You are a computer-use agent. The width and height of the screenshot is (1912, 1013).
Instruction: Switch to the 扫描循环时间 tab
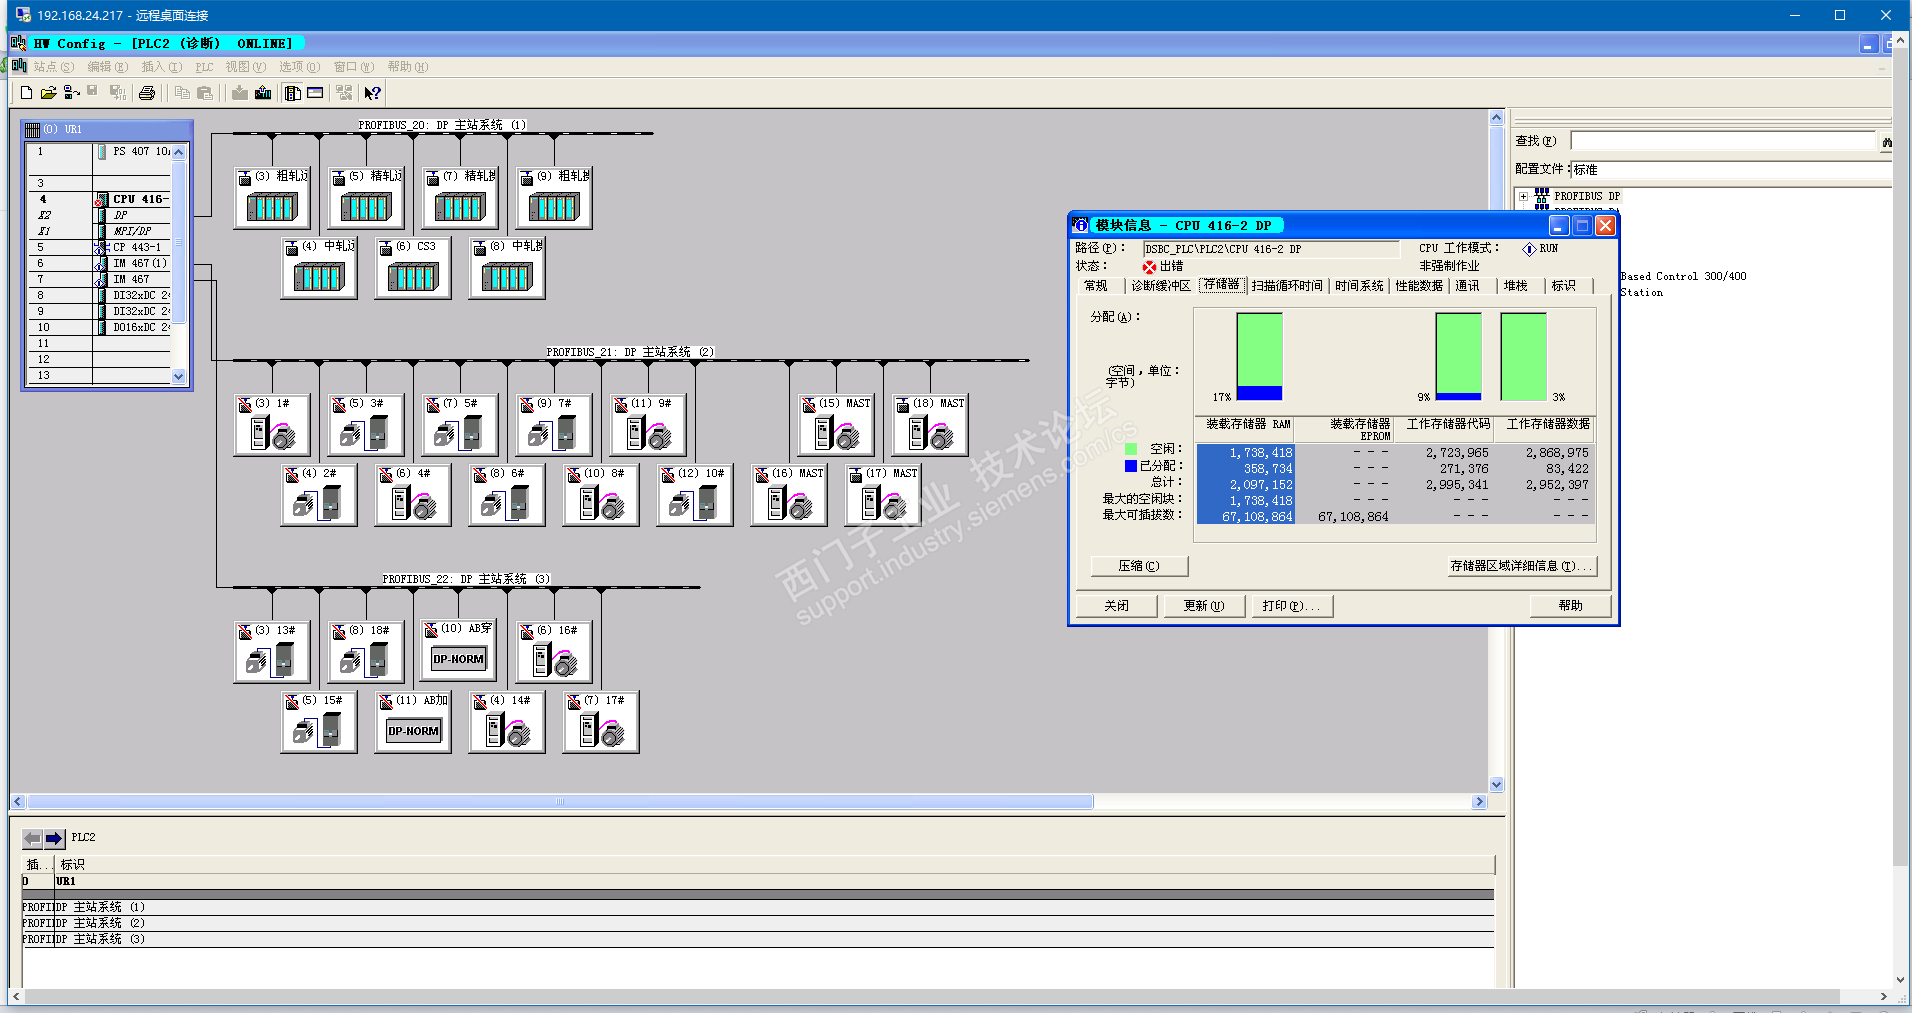(x=1287, y=286)
